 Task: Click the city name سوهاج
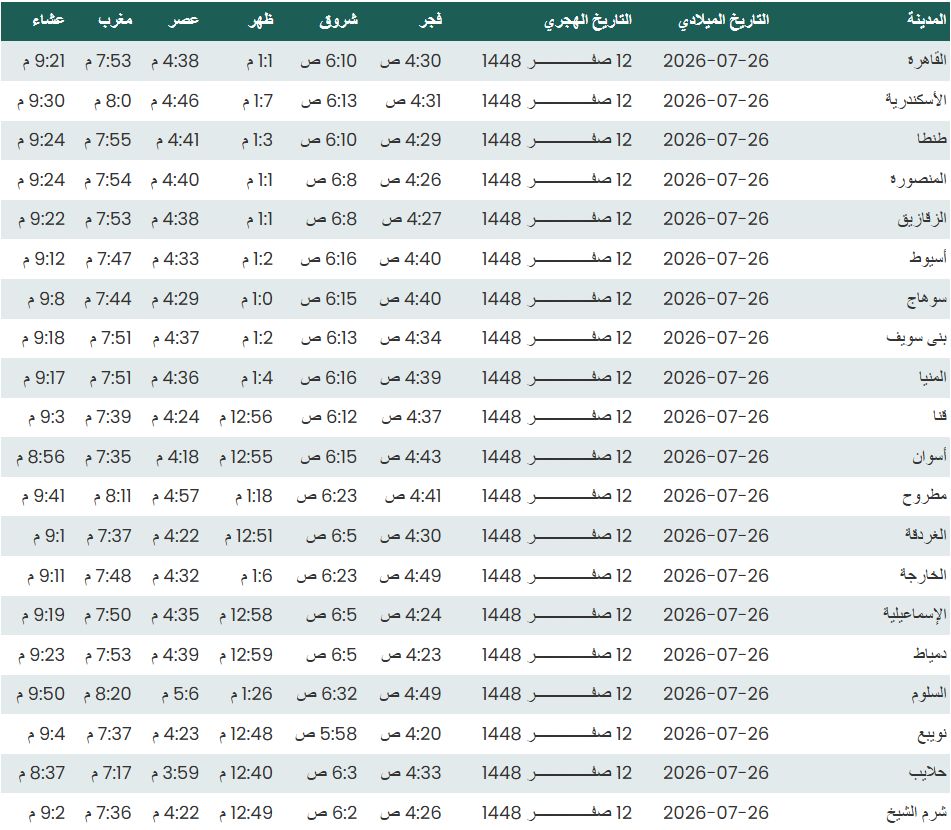tap(926, 299)
